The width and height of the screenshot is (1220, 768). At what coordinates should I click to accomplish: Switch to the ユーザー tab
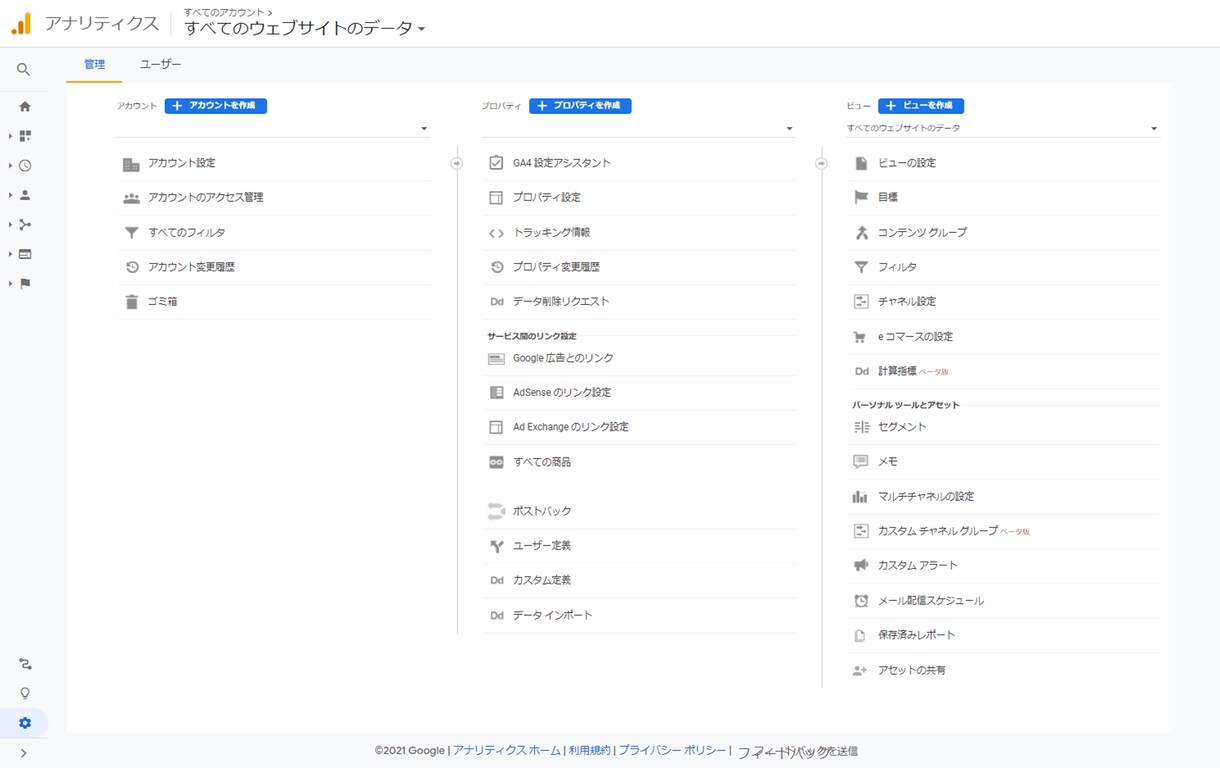tap(160, 64)
